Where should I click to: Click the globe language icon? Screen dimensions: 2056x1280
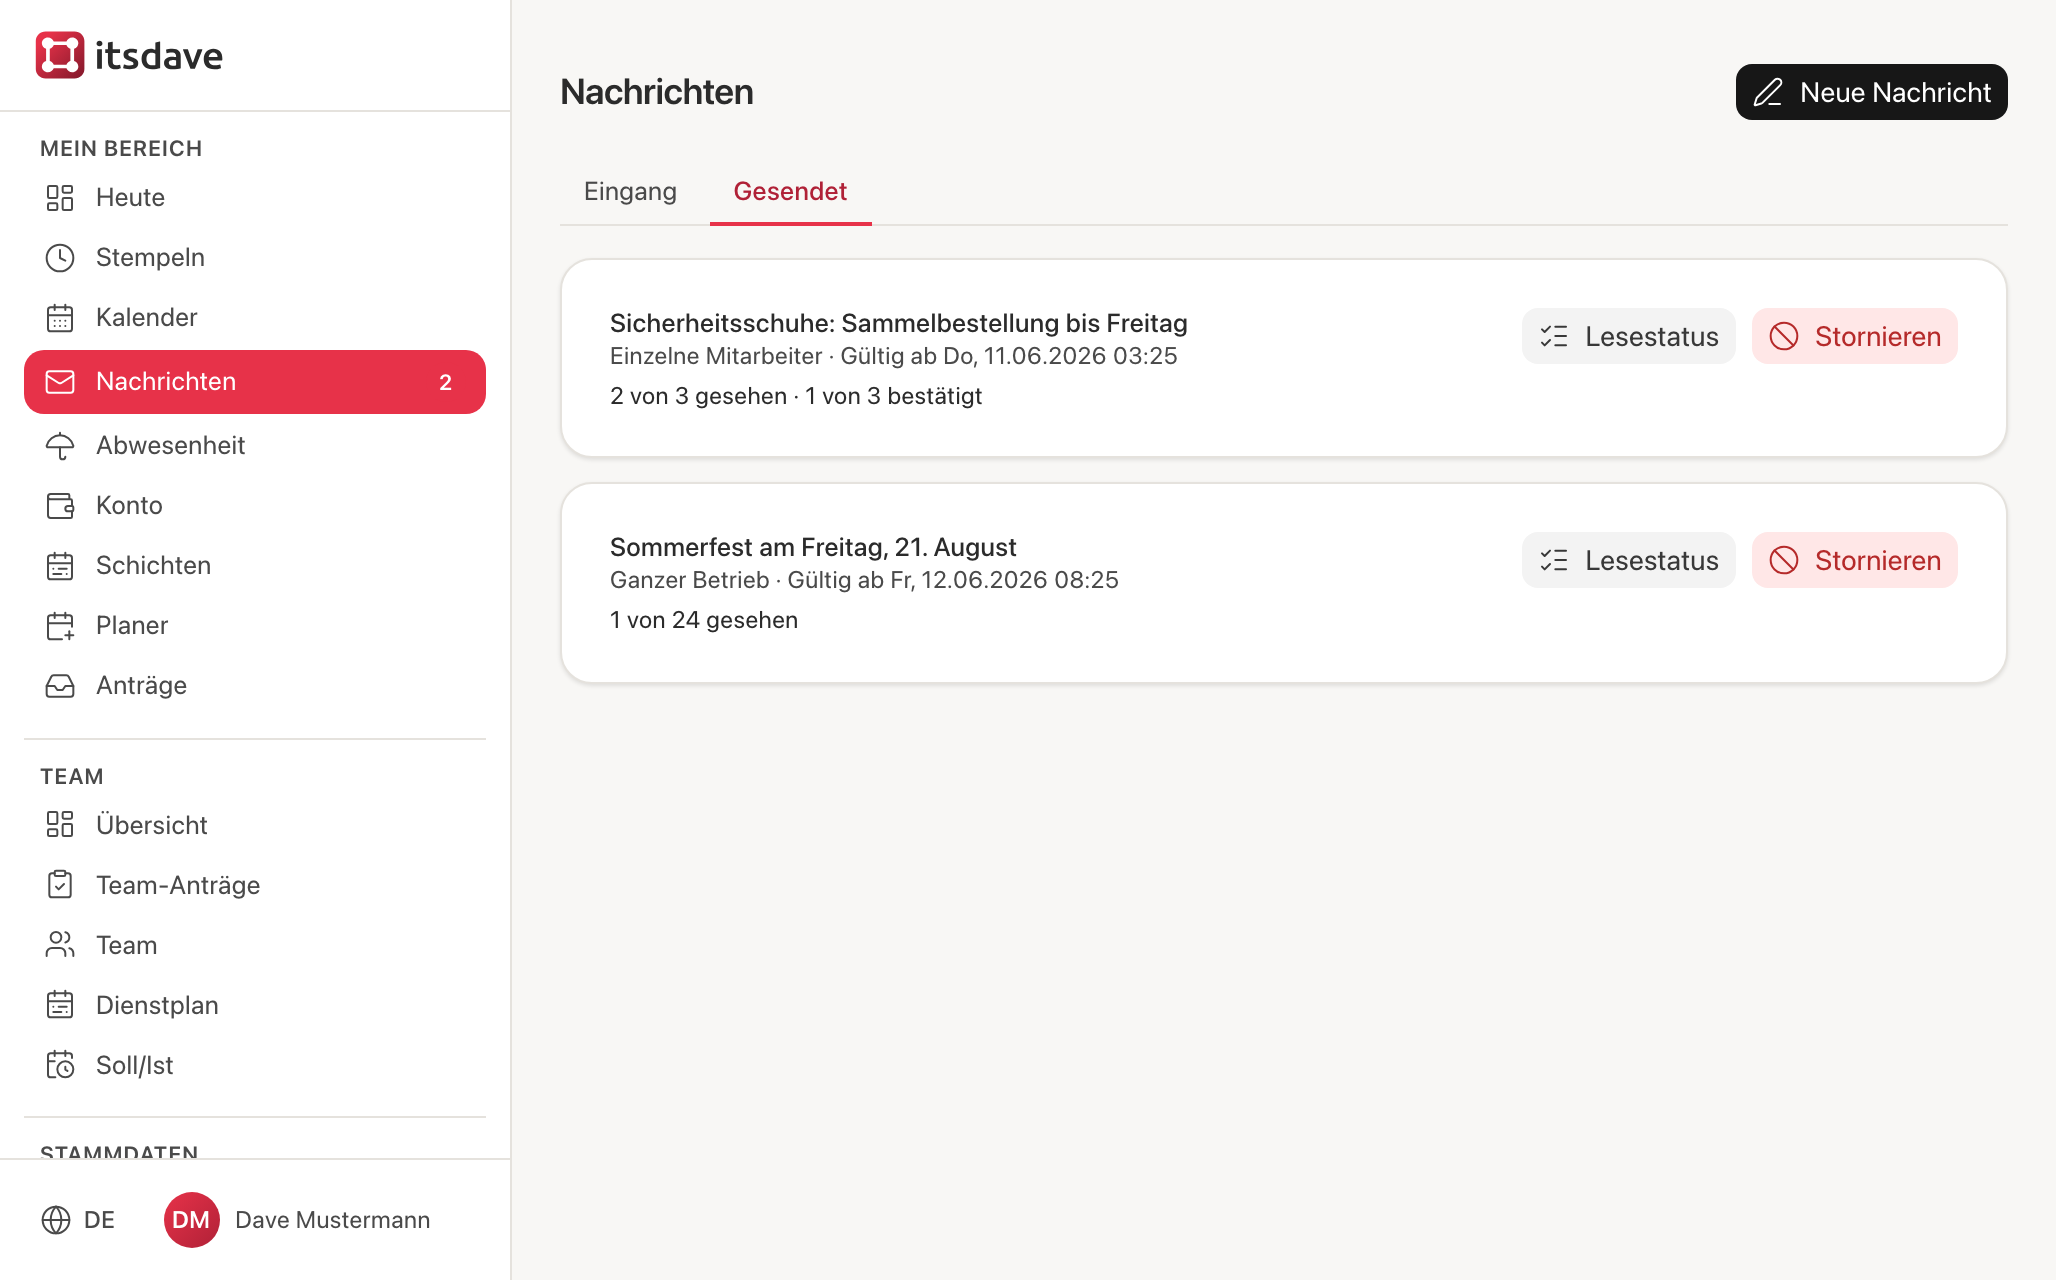point(56,1220)
